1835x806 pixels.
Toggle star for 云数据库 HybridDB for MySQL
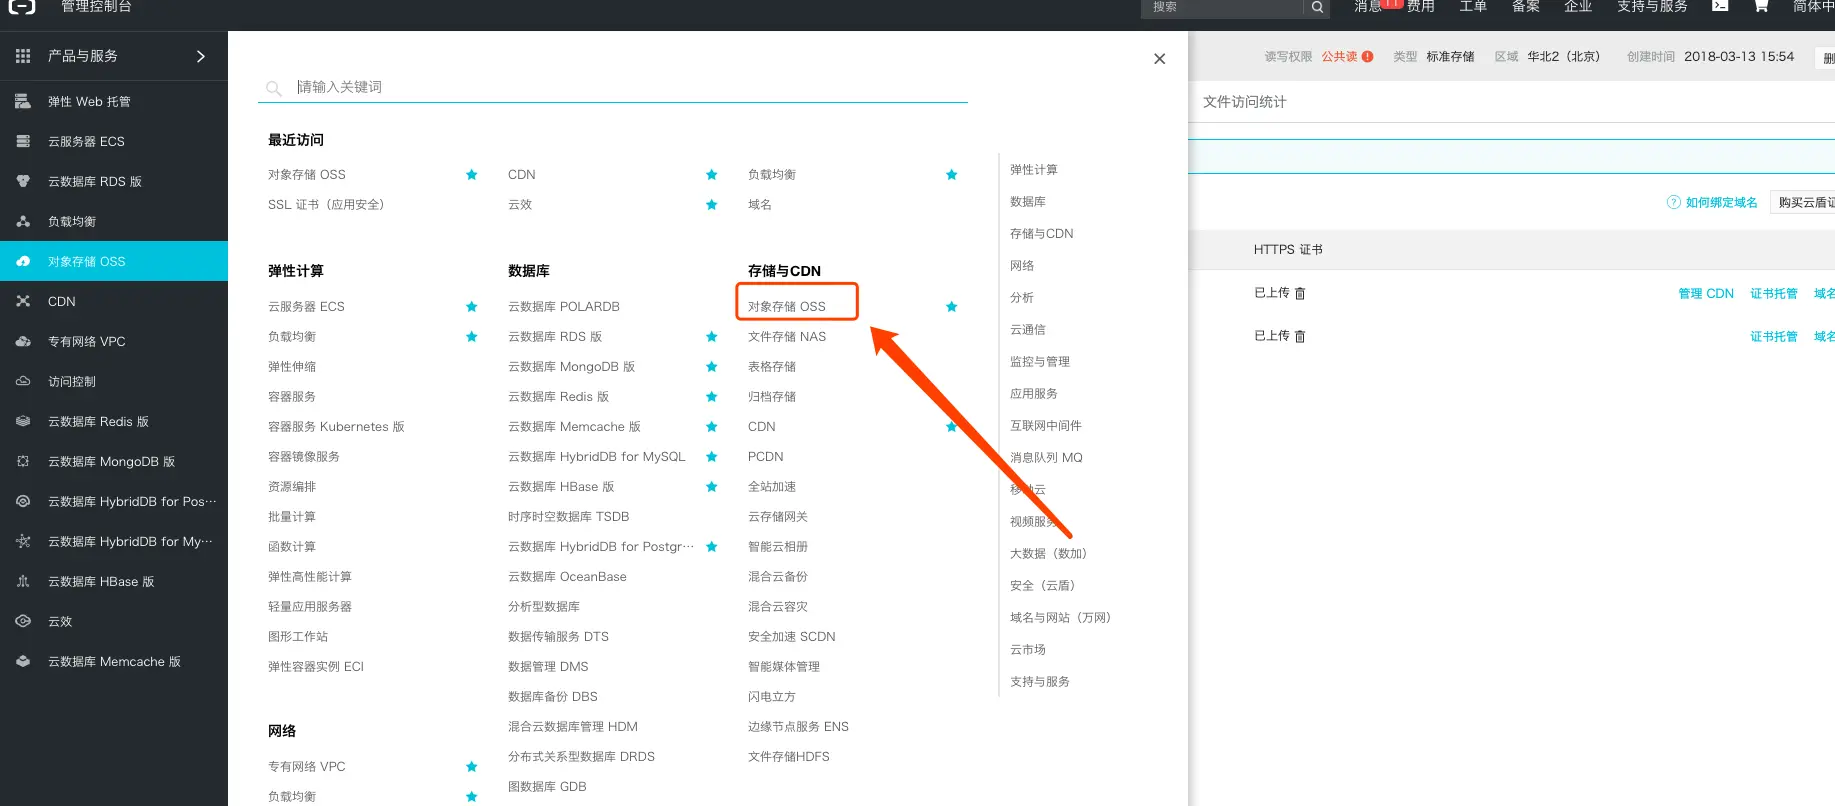[x=712, y=457]
